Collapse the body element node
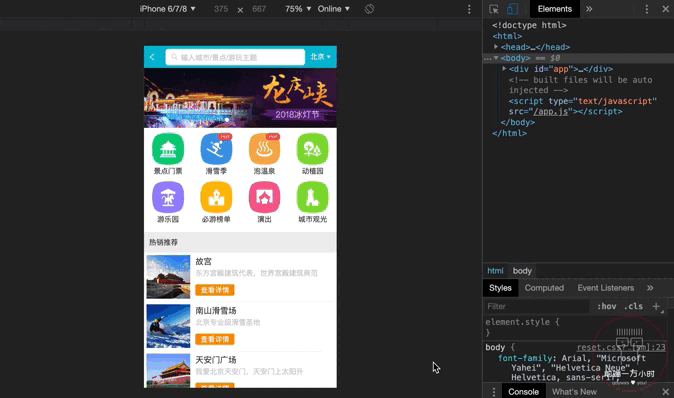The image size is (674, 398). 496,58
